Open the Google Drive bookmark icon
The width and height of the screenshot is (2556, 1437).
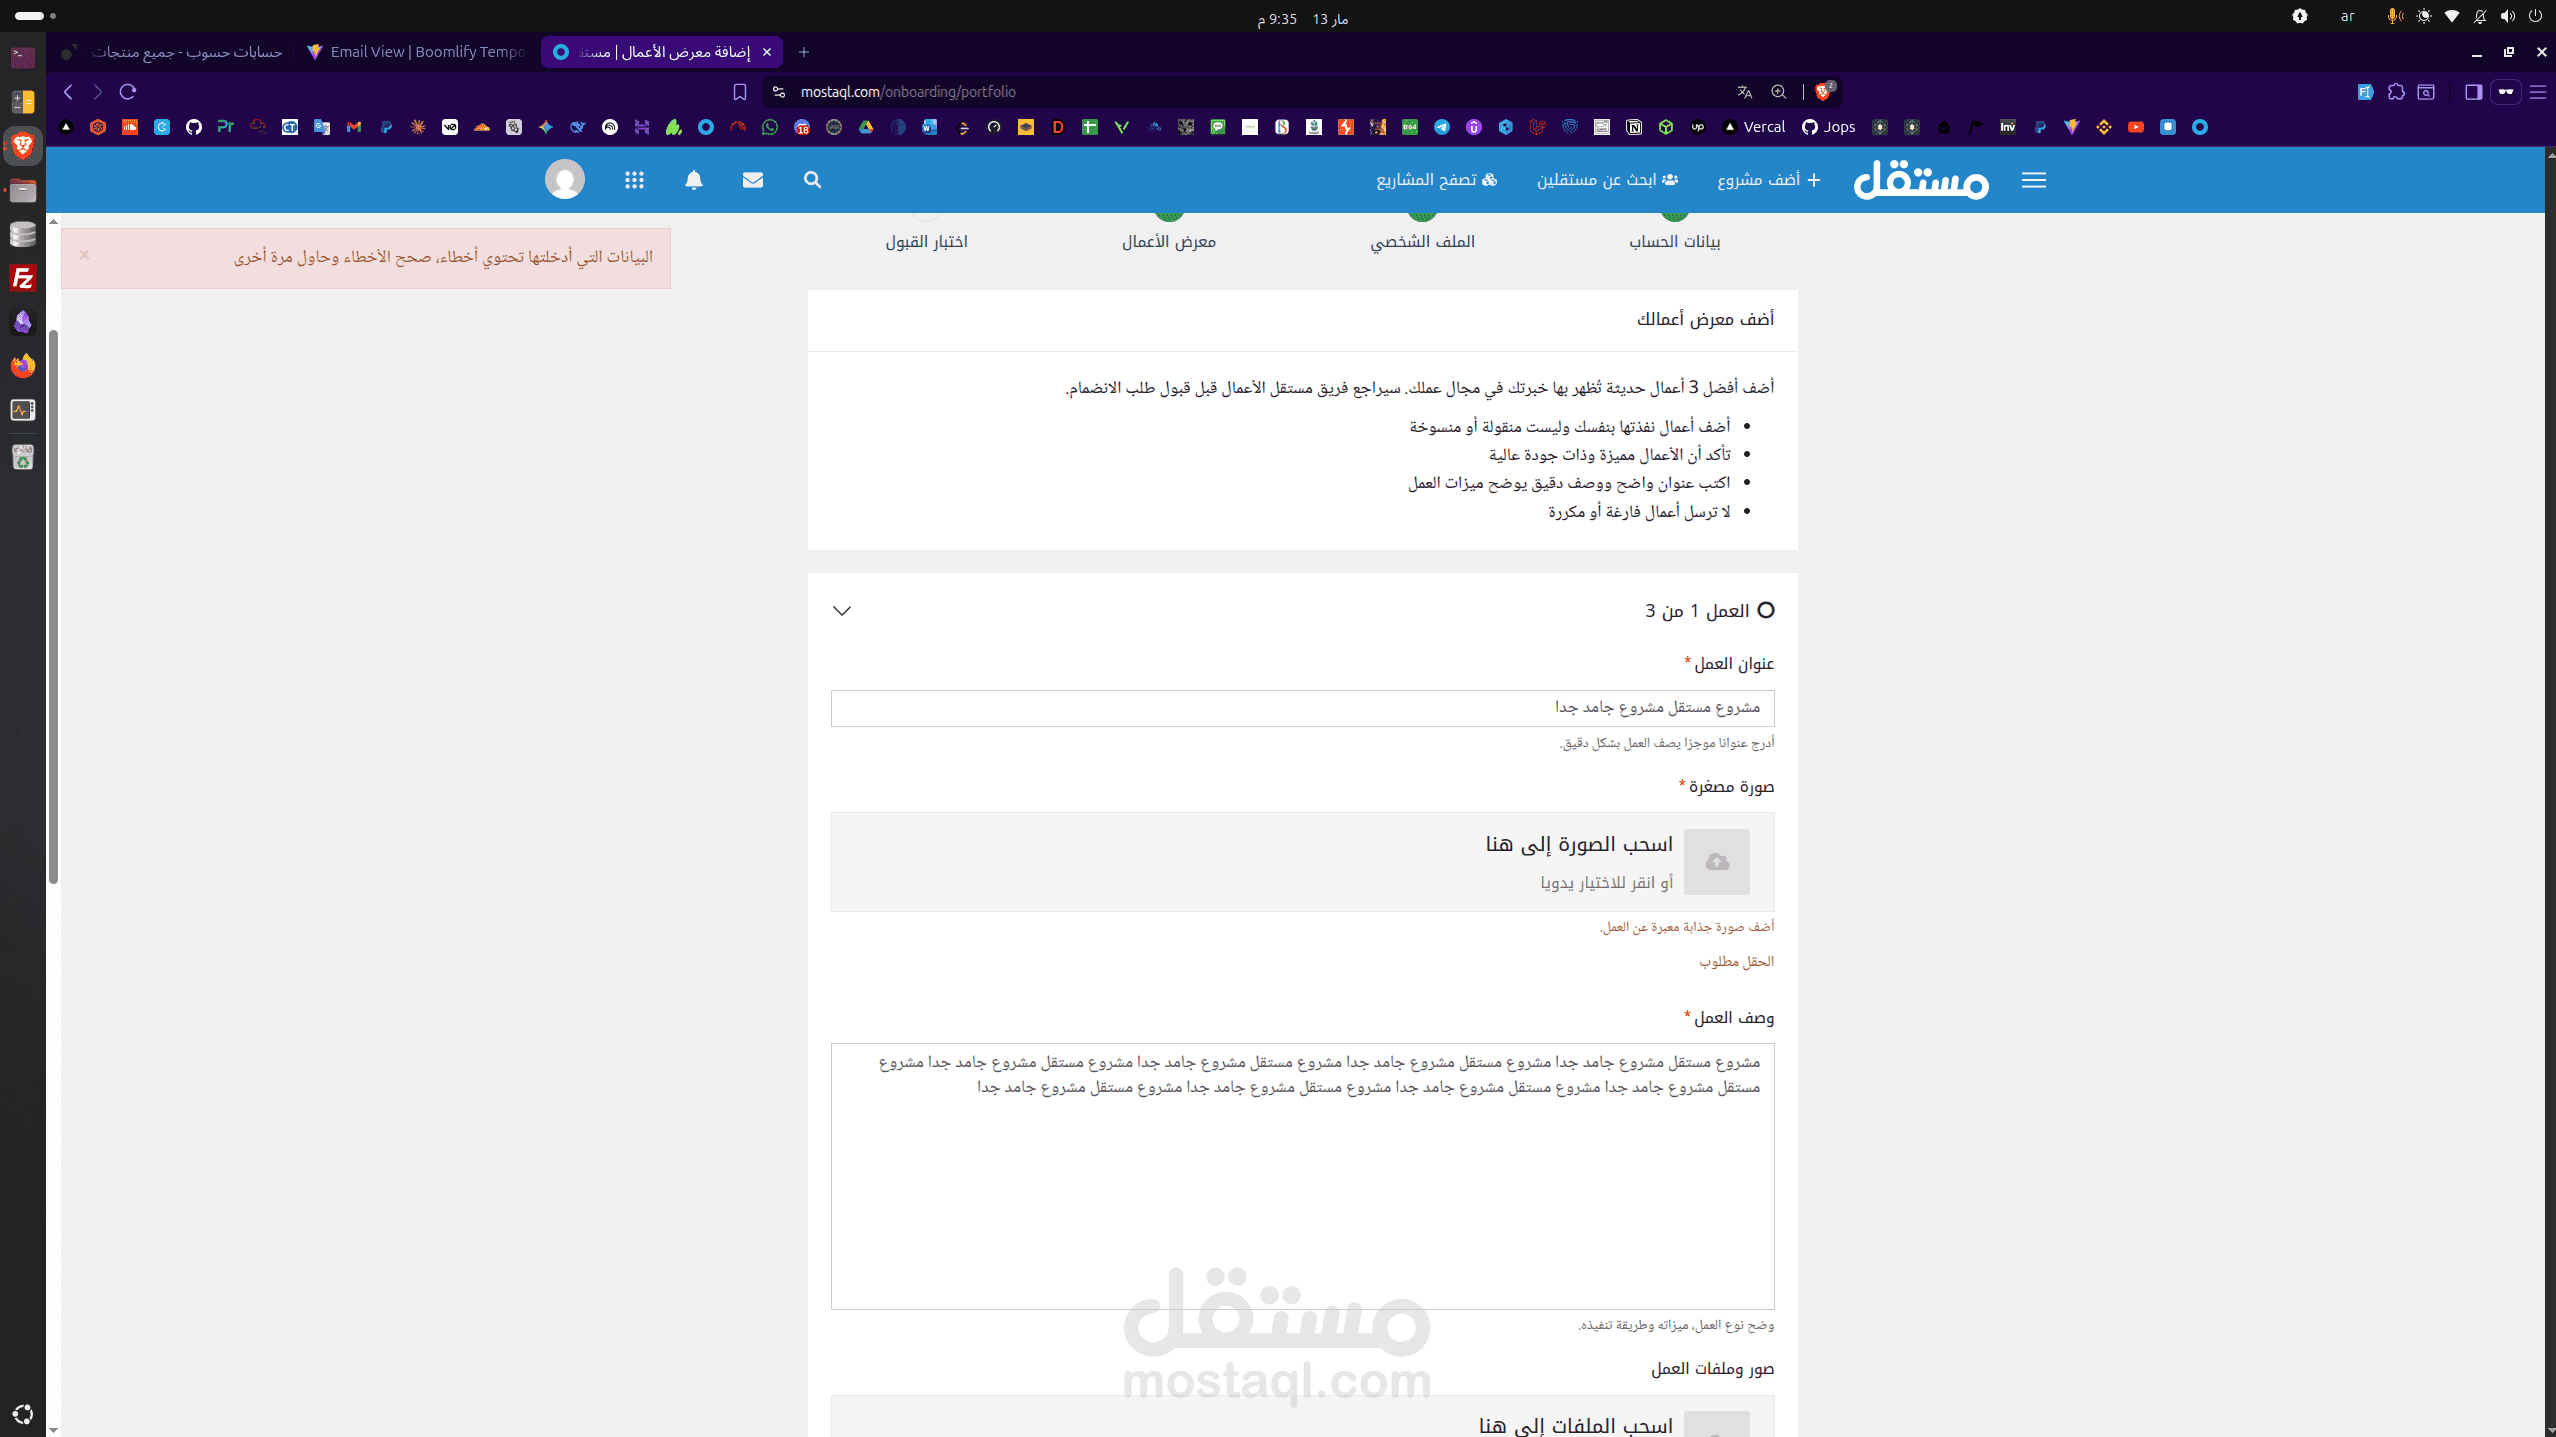pos(866,127)
